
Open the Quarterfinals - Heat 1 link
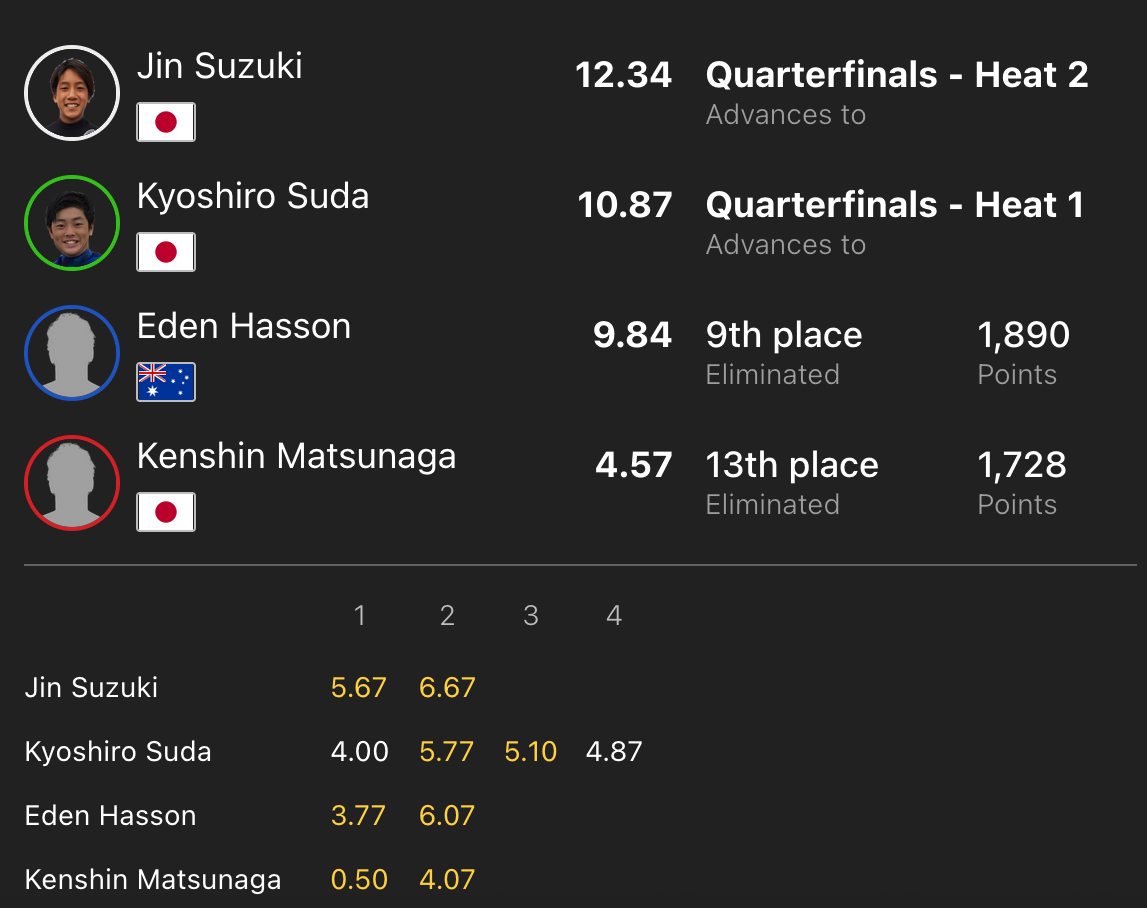coord(895,205)
